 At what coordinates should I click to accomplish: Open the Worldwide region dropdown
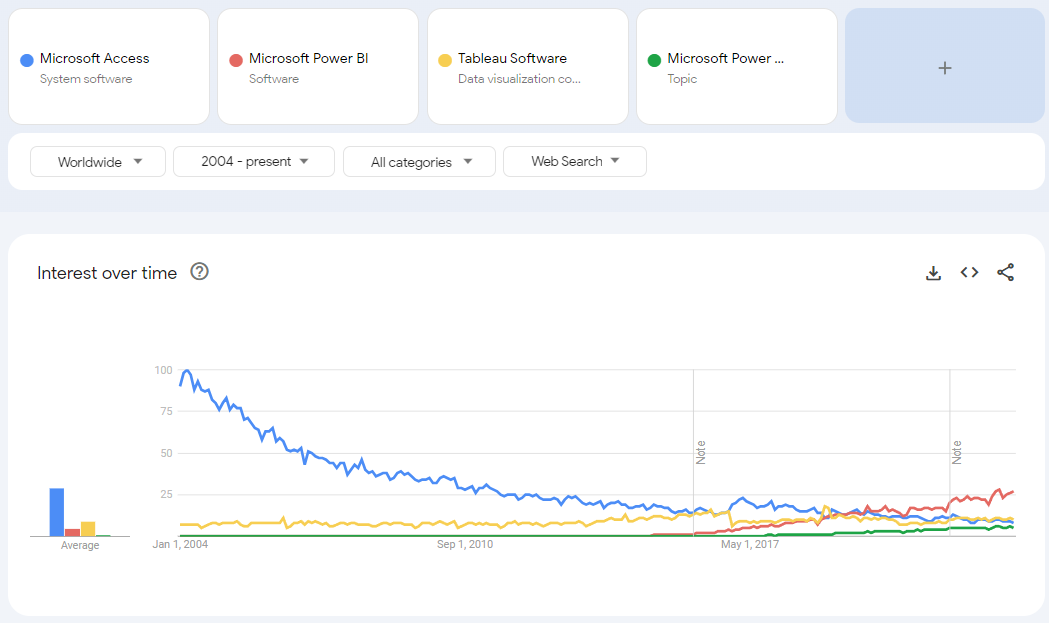(x=98, y=161)
